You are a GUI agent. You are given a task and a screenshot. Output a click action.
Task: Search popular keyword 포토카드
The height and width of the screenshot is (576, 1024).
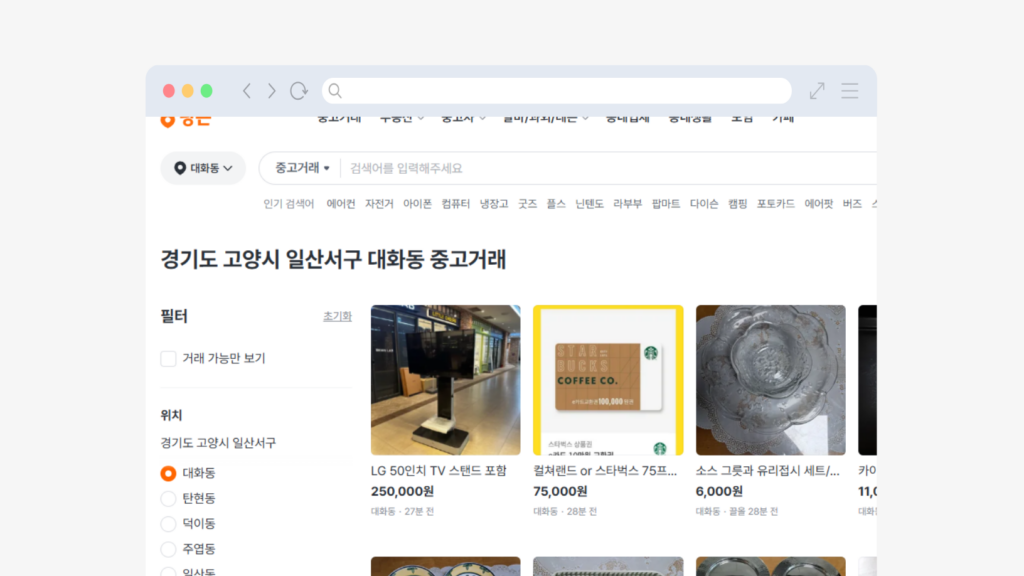[776, 204]
